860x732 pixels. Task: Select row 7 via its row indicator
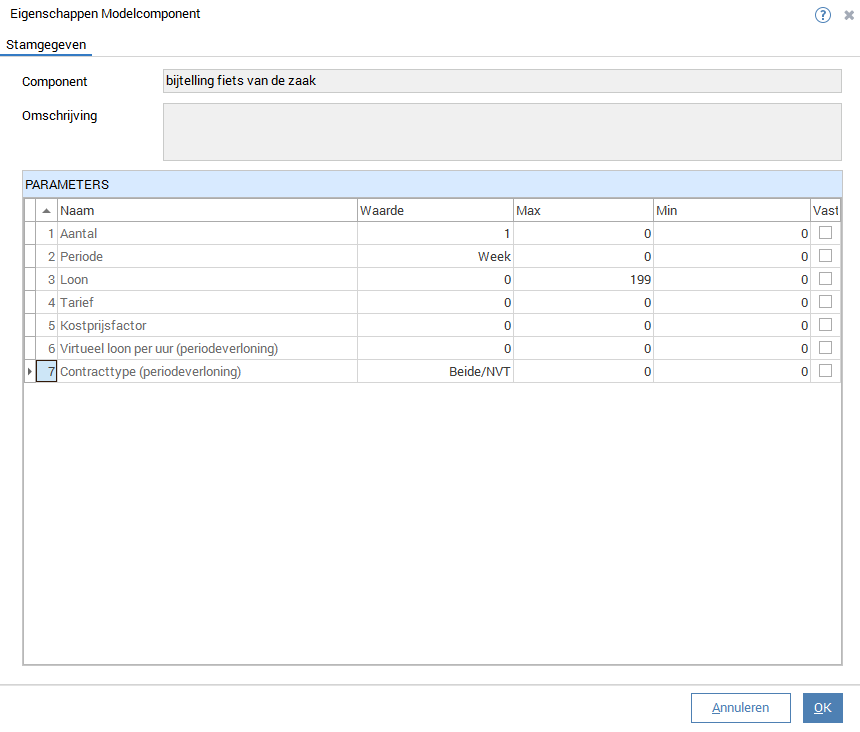(29, 372)
